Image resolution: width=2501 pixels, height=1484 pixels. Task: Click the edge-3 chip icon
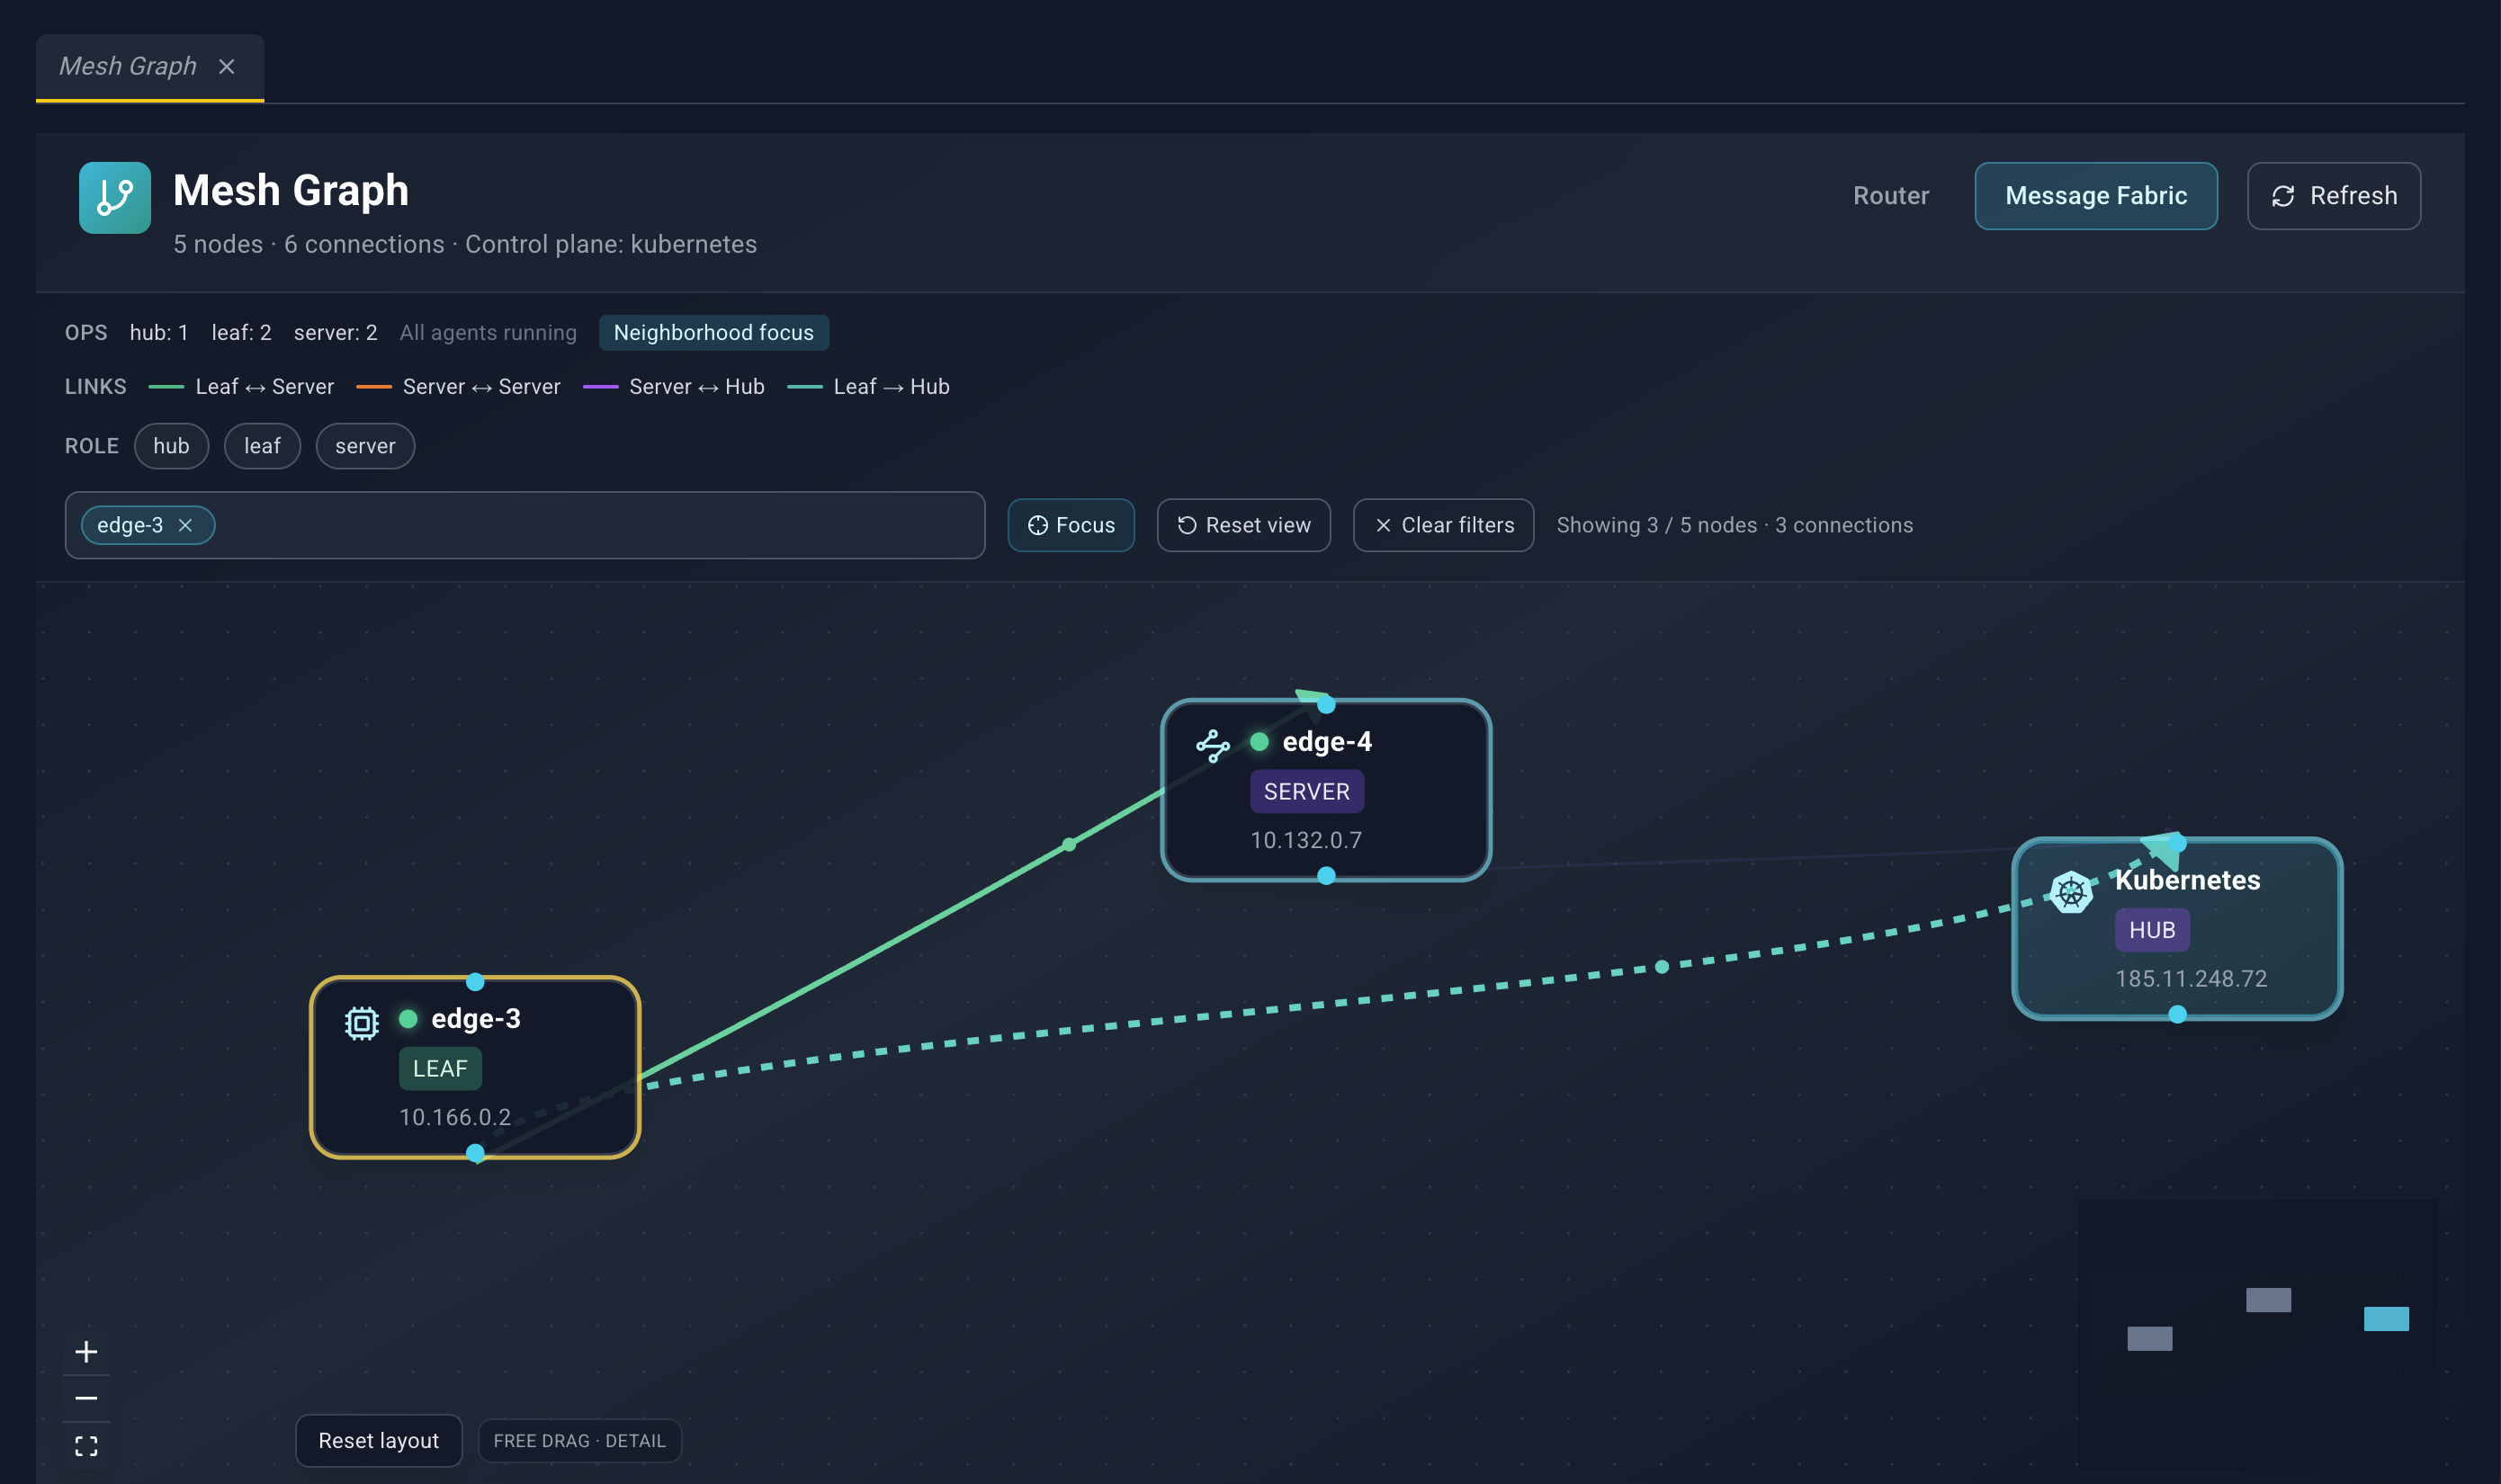362,1023
